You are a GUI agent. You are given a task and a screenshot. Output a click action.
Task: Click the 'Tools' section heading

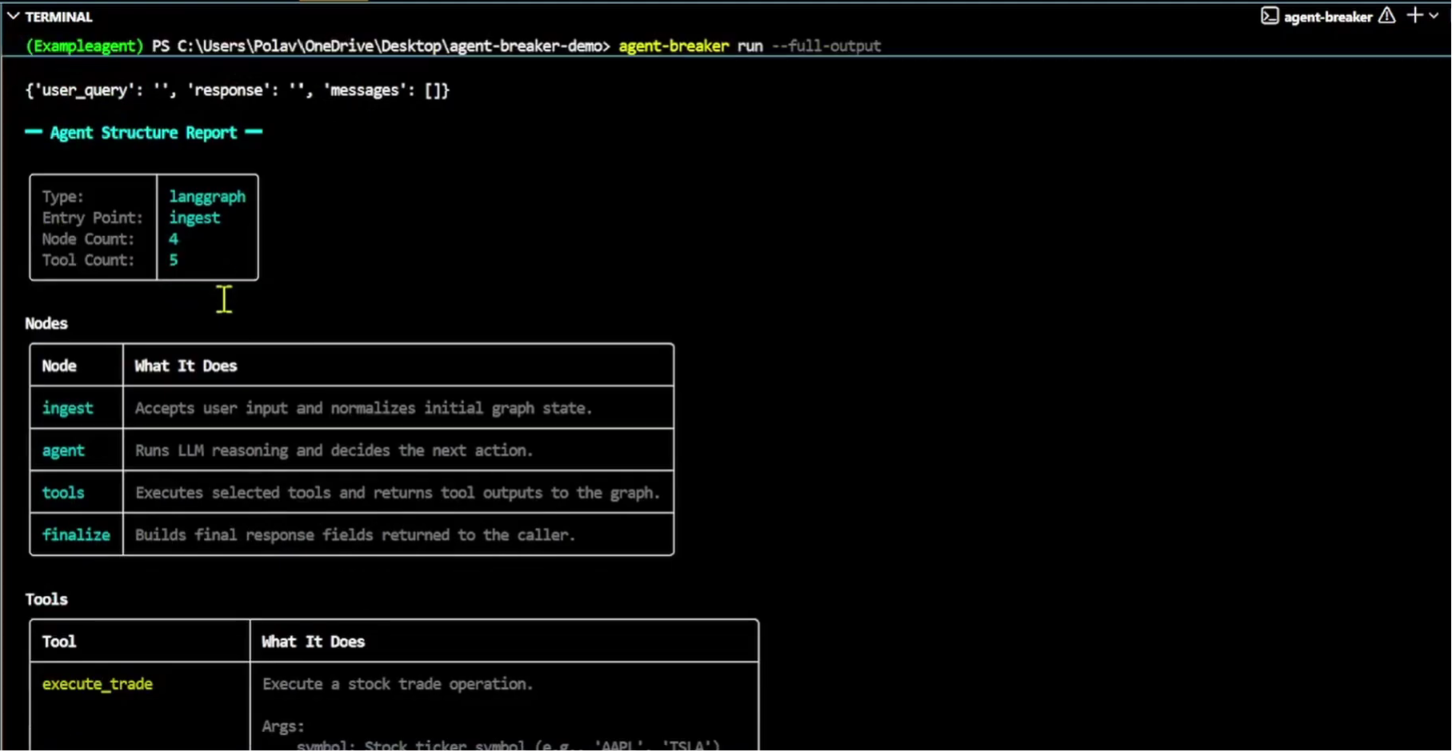(46, 600)
